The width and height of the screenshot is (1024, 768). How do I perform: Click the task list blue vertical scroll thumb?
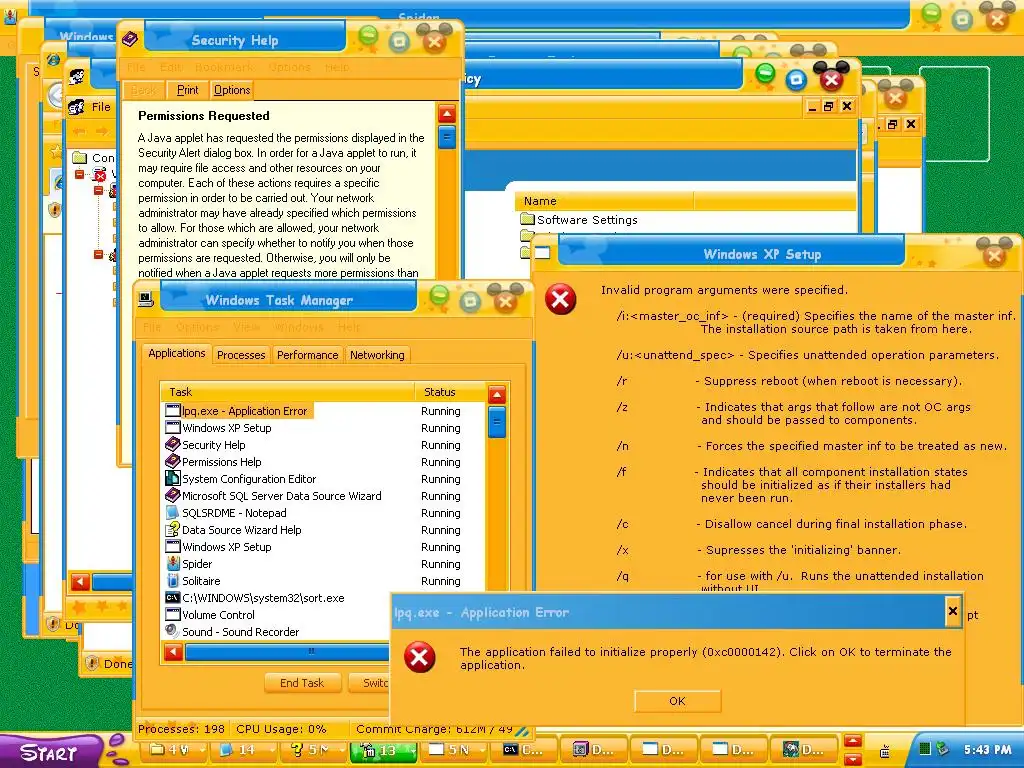click(x=496, y=421)
